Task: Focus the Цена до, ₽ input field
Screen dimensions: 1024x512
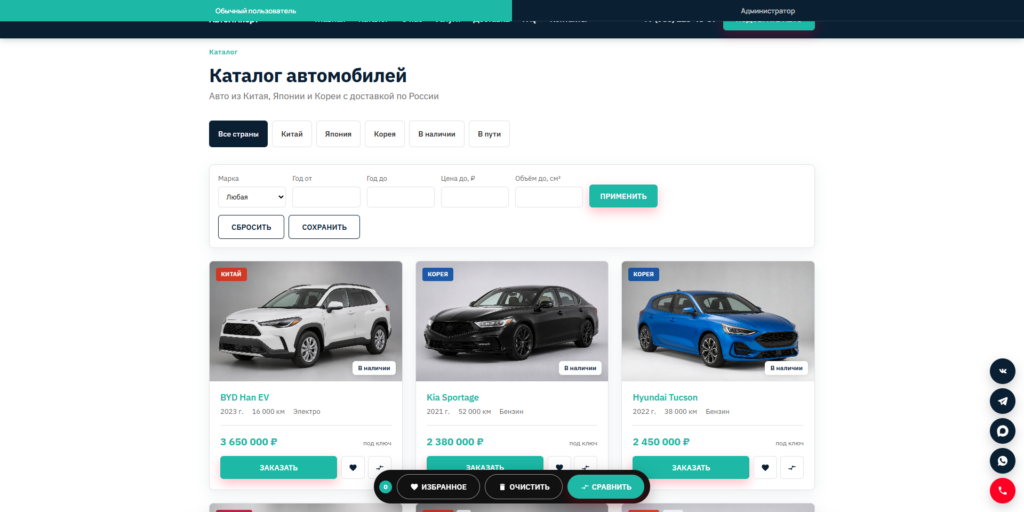Action: [475, 197]
